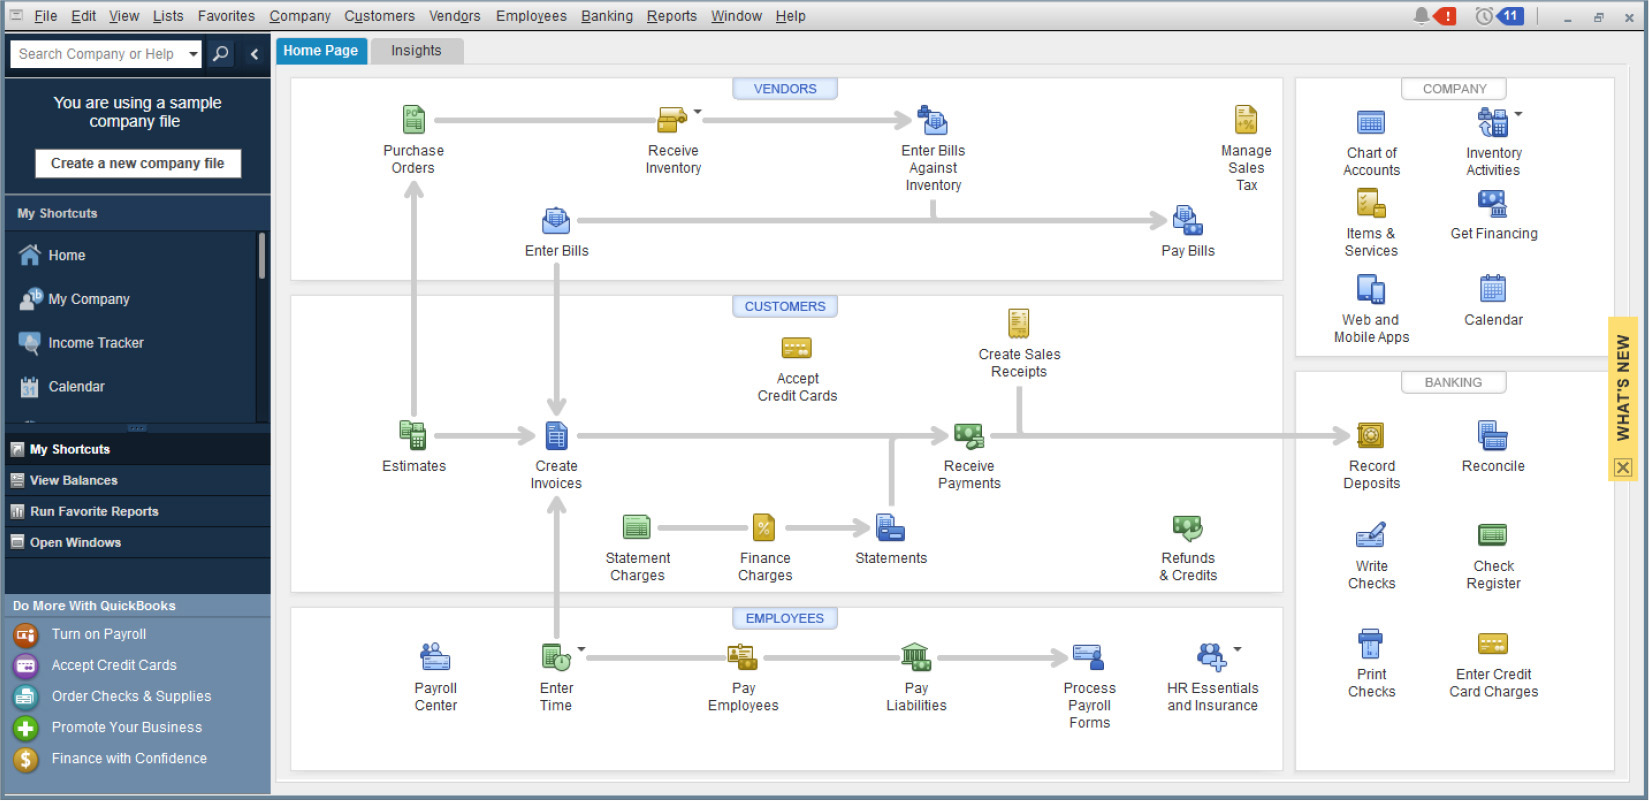Open View Balances panel

click(x=138, y=480)
